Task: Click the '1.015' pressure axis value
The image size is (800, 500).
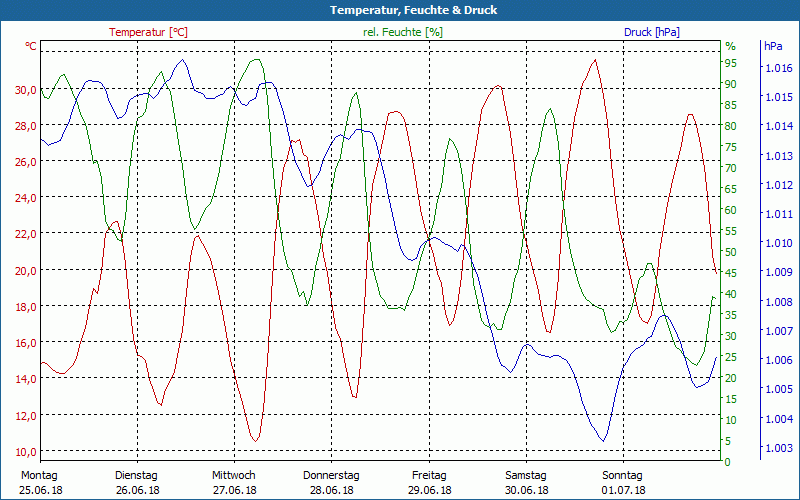Action: click(x=779, y=97)
